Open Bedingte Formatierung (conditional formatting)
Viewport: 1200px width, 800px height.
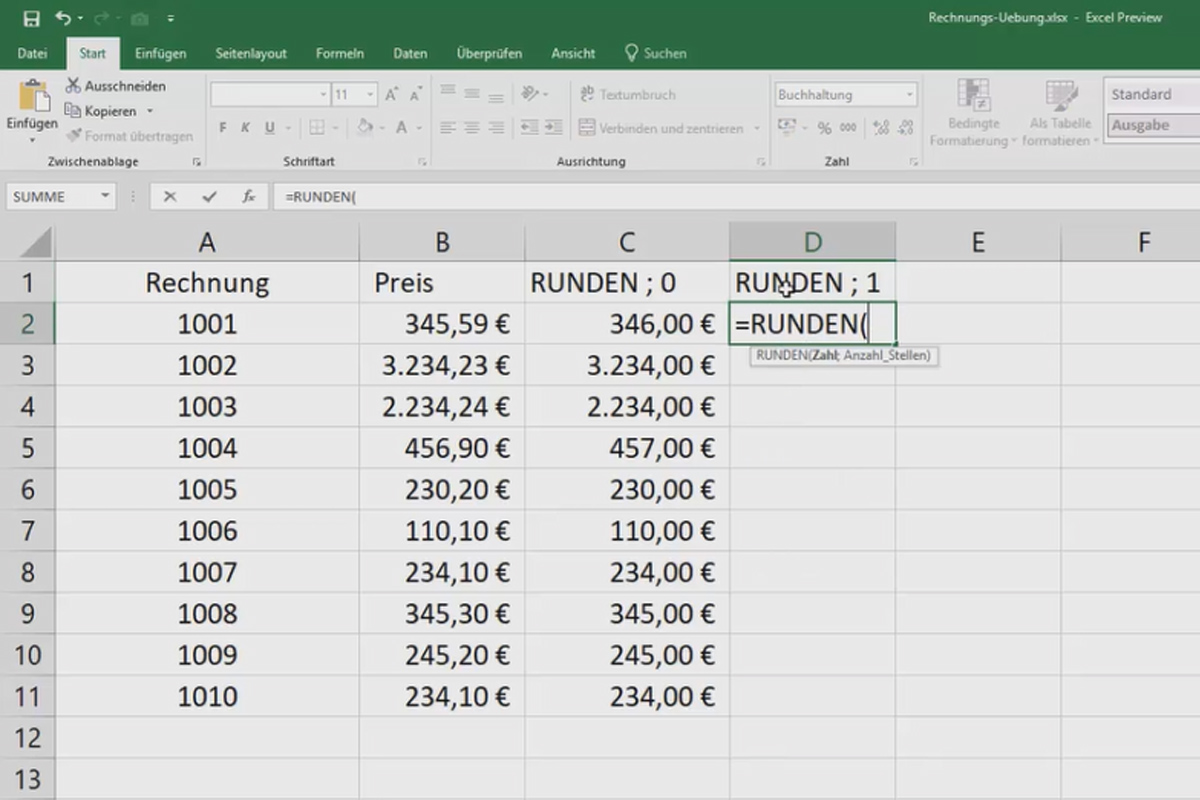click(974, 110)
